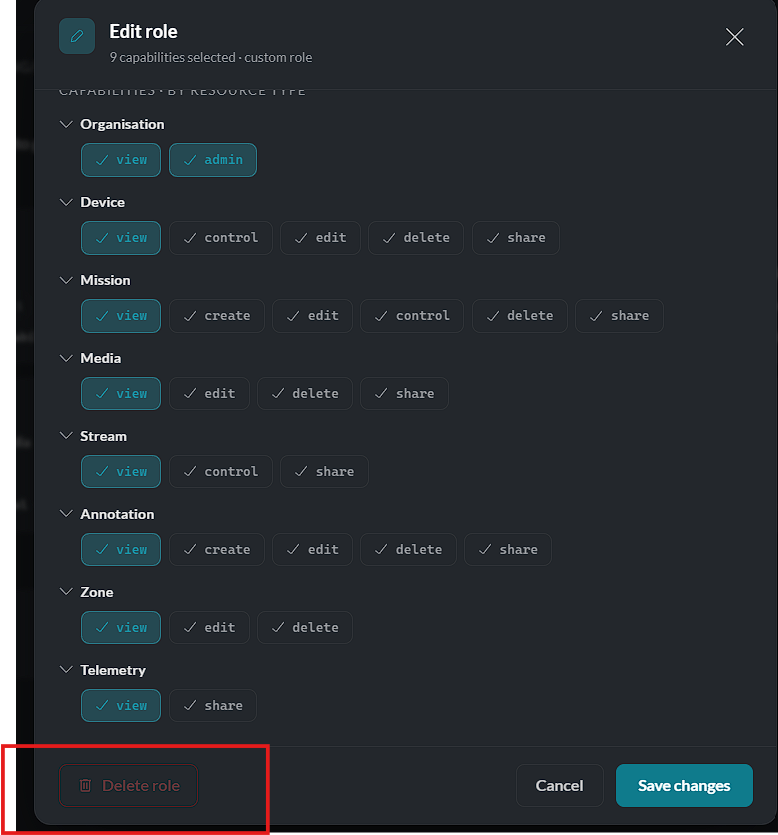The height and width of the screenshot is (835, 778).
Task: Enable Media edit capability
Action: tap(209, 394)
